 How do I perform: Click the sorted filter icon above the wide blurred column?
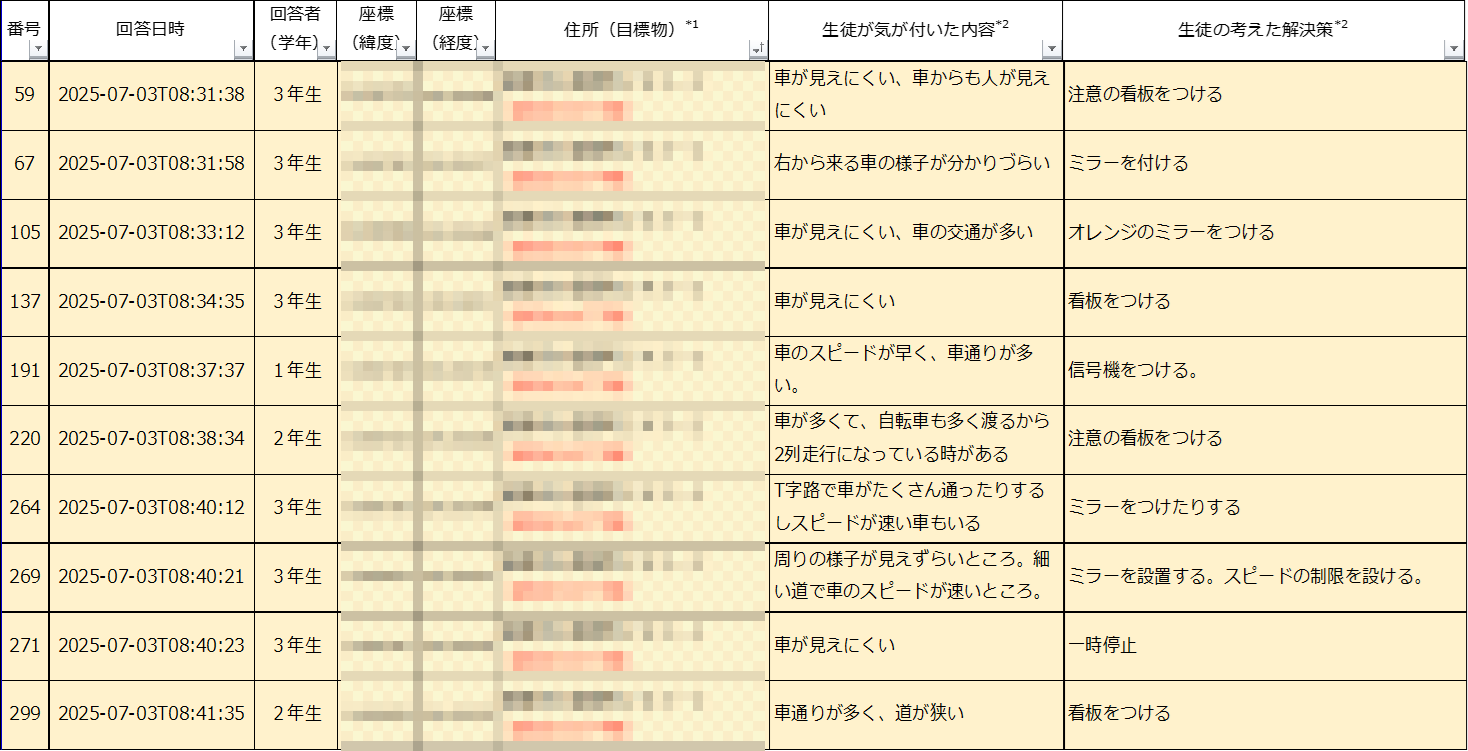(x=757, y=49)
